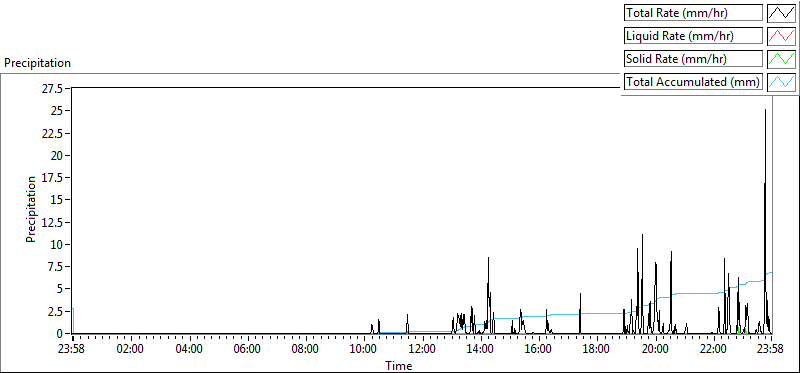Viewport: 800px width, 373px height.
Task: Click the vertical Precipitation y-axis label
Action: coord(31,209)
